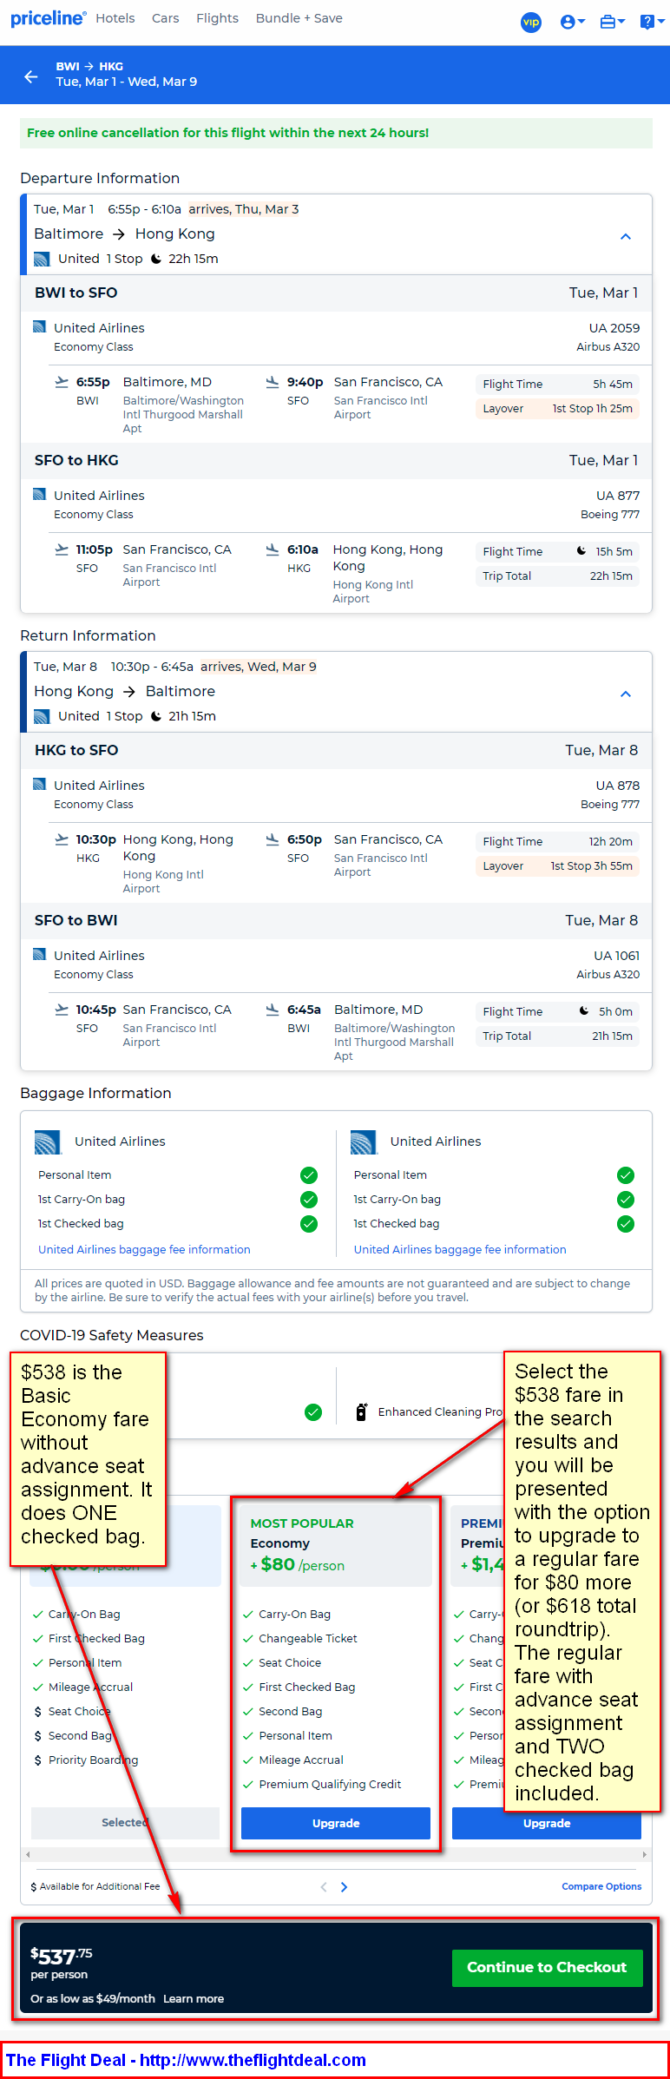Click the UA 877 flight number
This screenshot has width=670, height=2079.
point(618,496)
